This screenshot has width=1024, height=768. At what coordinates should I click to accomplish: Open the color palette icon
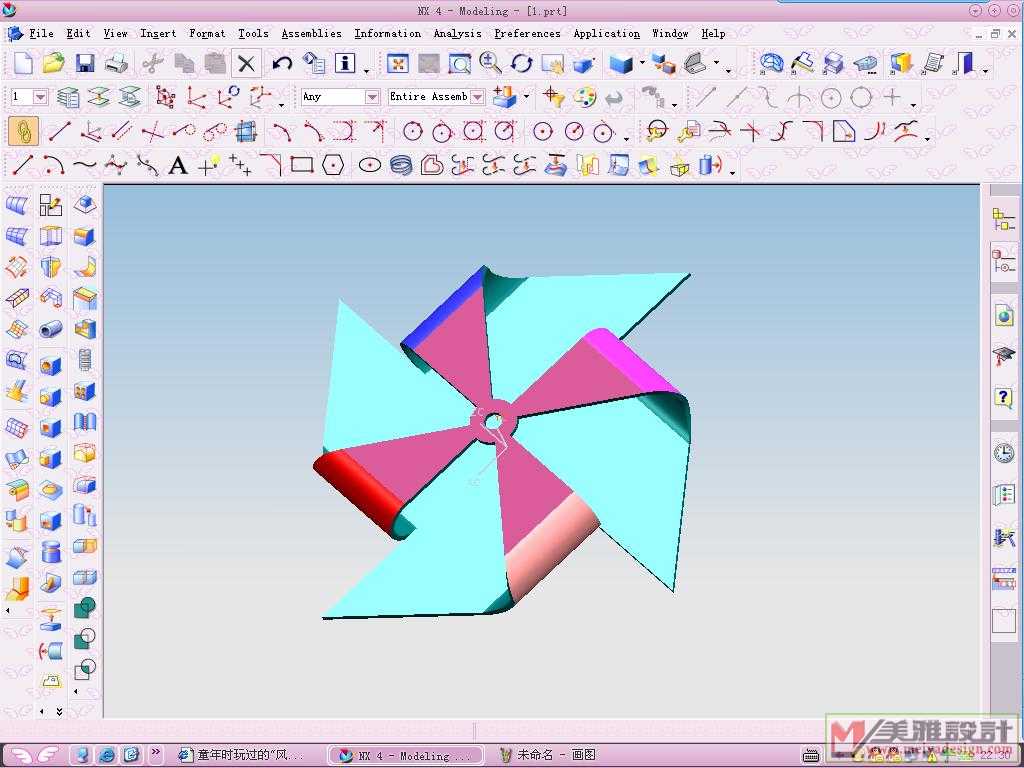pos(584,97)
